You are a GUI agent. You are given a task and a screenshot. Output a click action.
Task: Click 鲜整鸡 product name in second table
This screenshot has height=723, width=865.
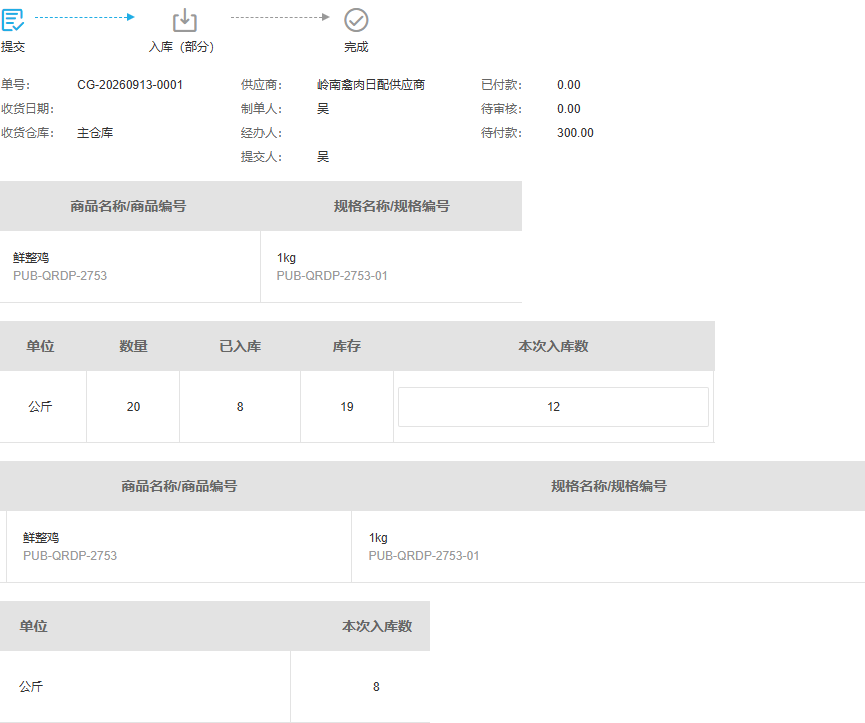pyautogui.click(x=41, y=538)
